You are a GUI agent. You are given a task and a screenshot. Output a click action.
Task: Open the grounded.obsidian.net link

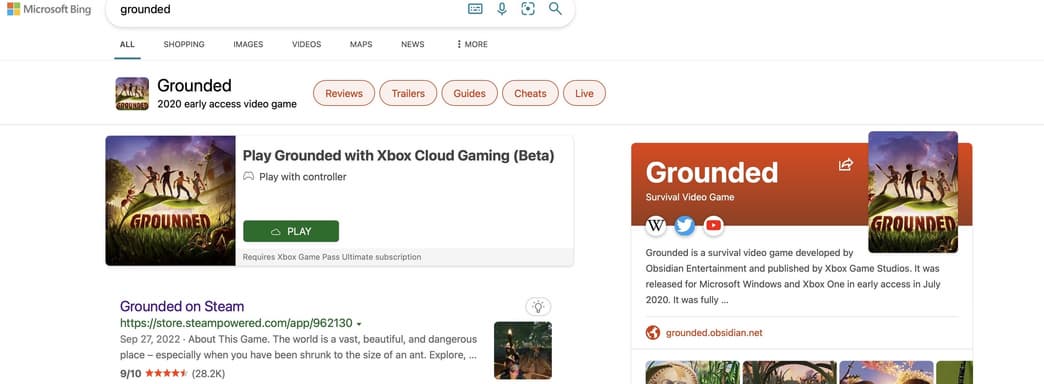[x=714, y=333]
